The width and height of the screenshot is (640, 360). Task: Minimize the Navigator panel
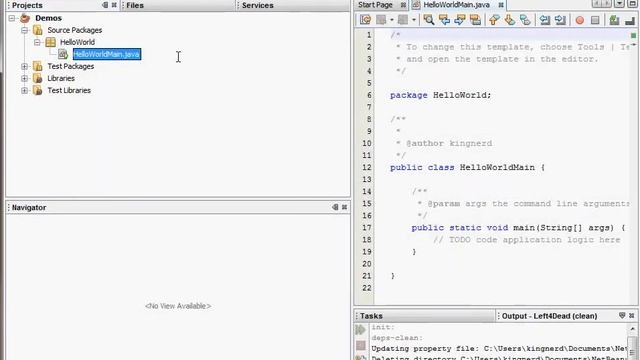pos(335,207)
